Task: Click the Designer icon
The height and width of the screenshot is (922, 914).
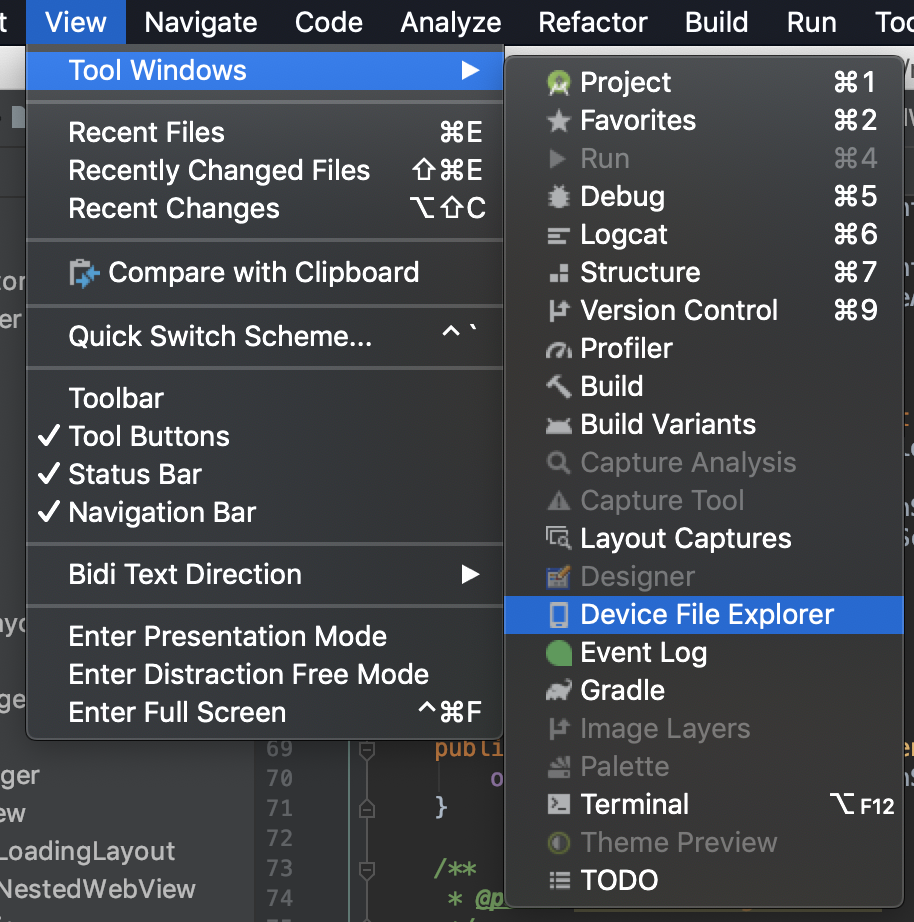Action: coord(558,577)
